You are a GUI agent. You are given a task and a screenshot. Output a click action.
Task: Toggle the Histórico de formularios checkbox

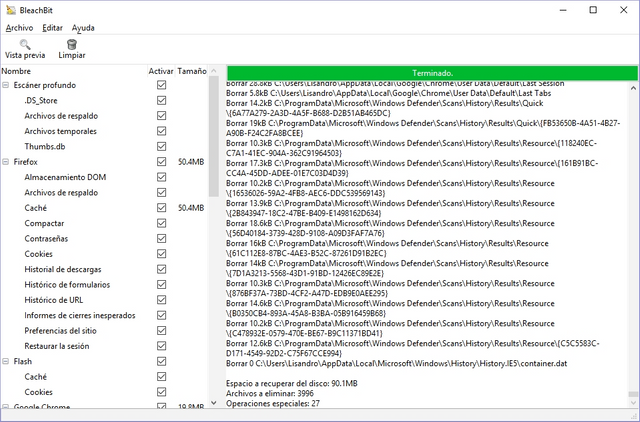pyautogui.click(x=162, y=284)
